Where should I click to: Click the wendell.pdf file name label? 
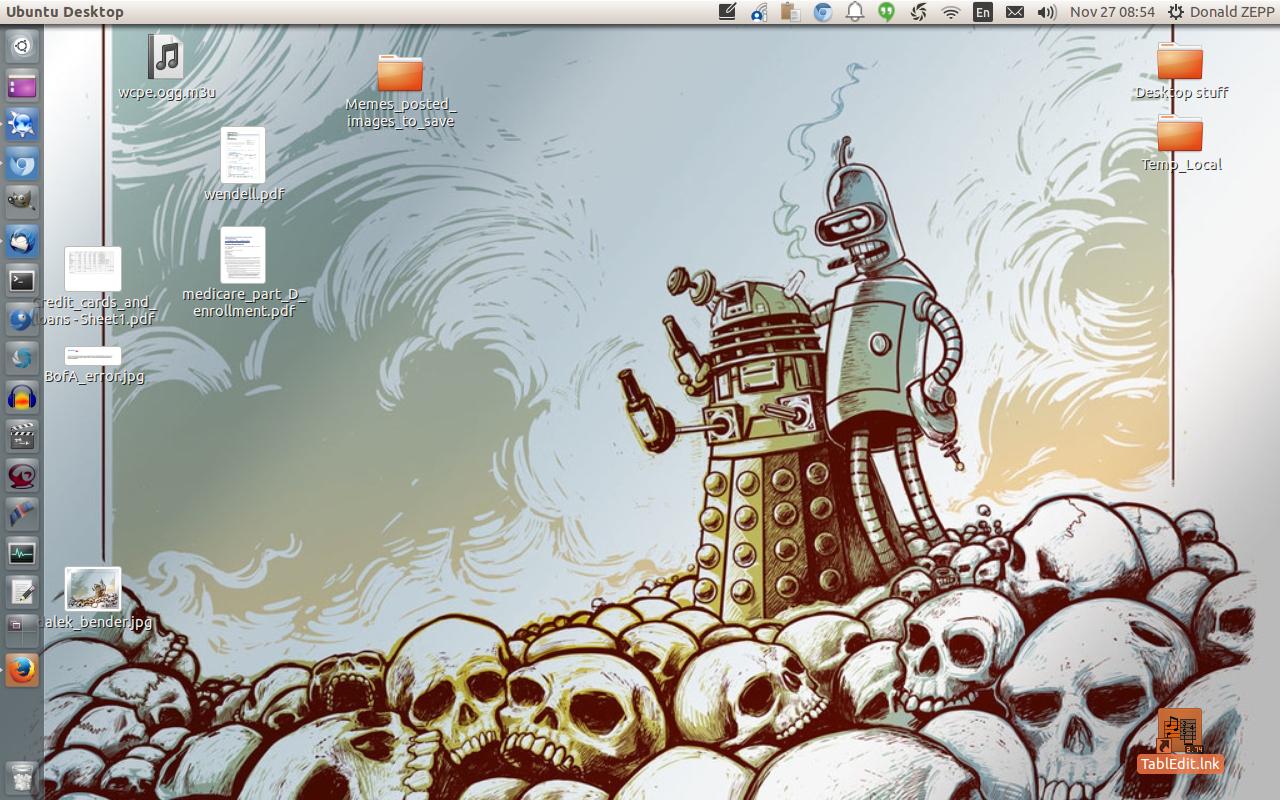point(244,194)
